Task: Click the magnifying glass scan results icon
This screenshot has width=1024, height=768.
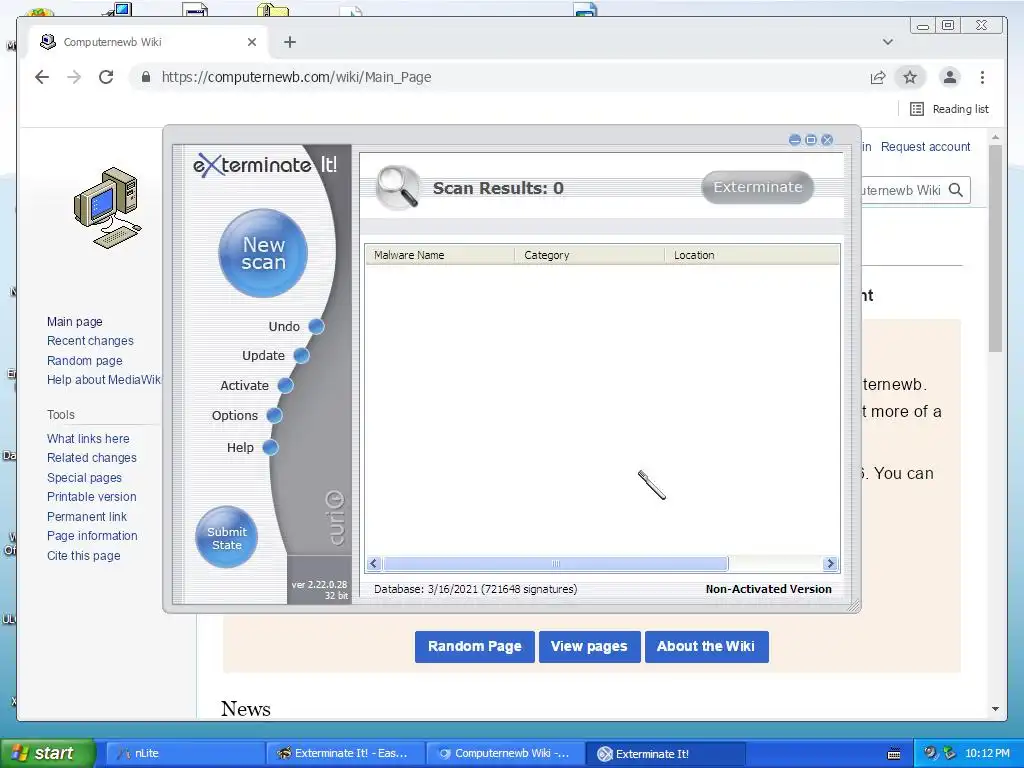Action: (398, 187)
